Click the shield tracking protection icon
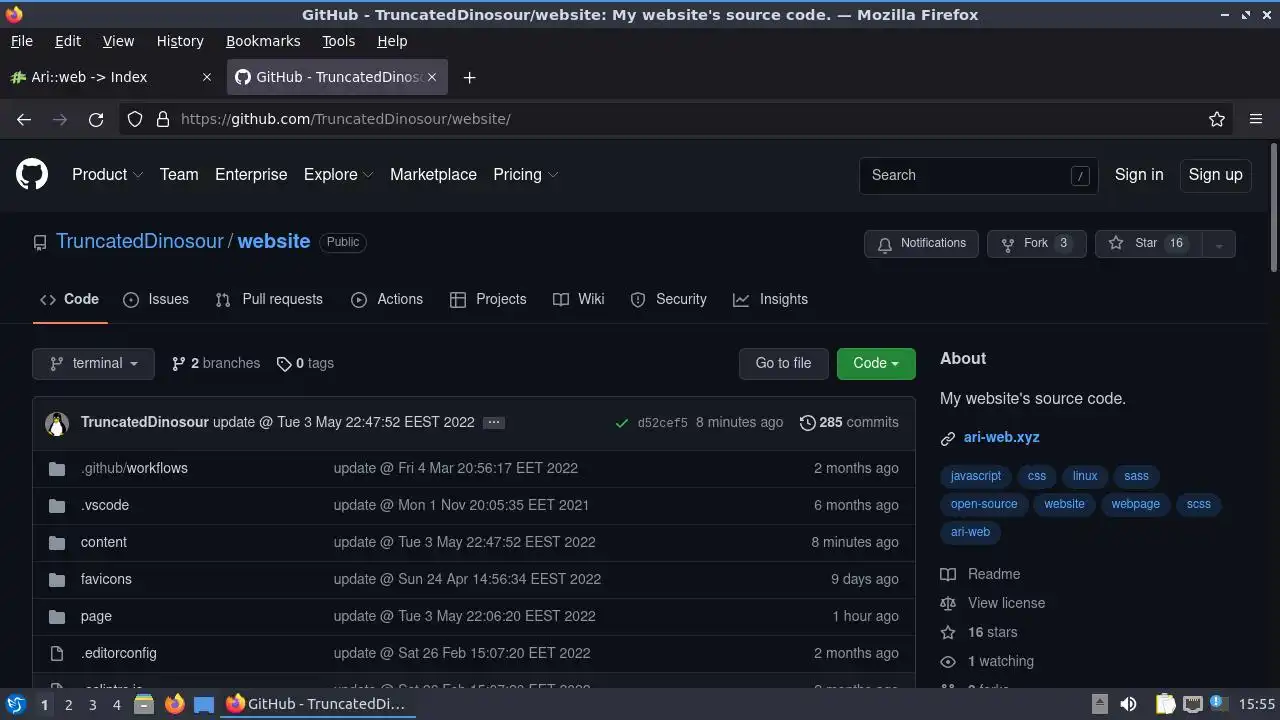This screenshot has width=1280, height=720. tap(135, 119)
